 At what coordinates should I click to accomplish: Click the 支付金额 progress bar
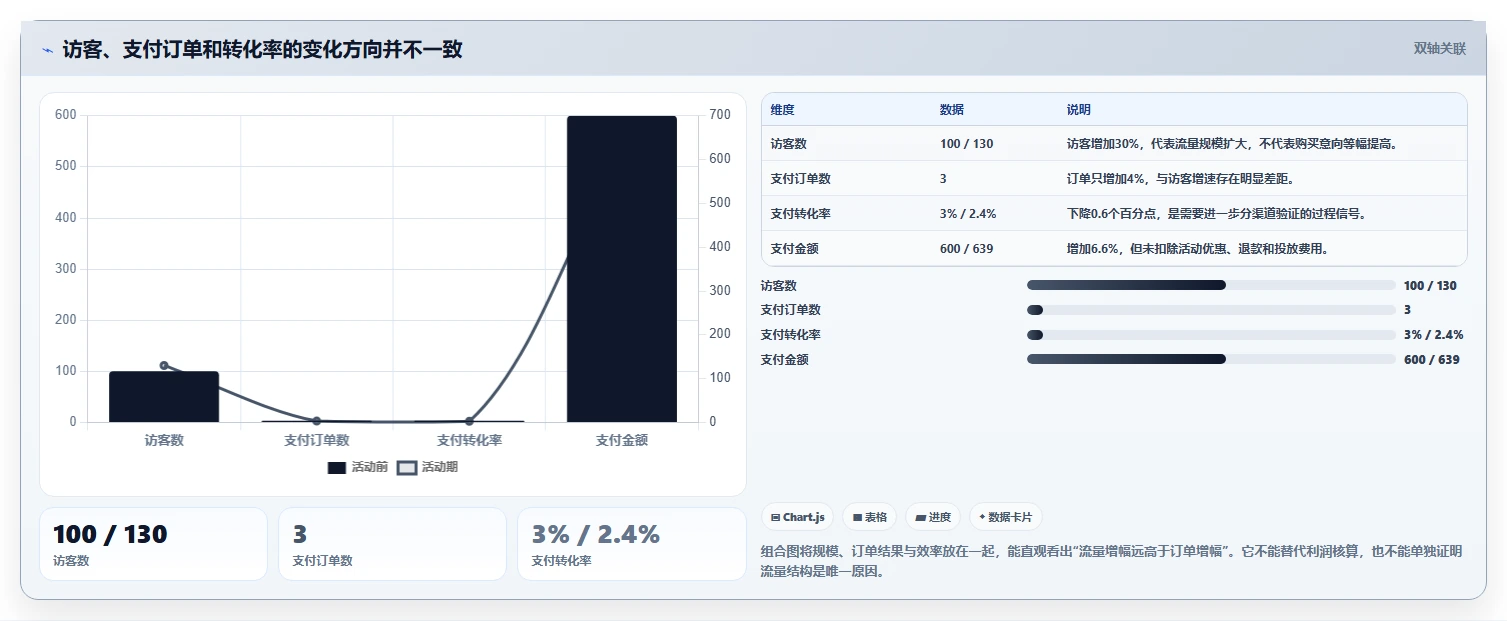(1211, 359)
